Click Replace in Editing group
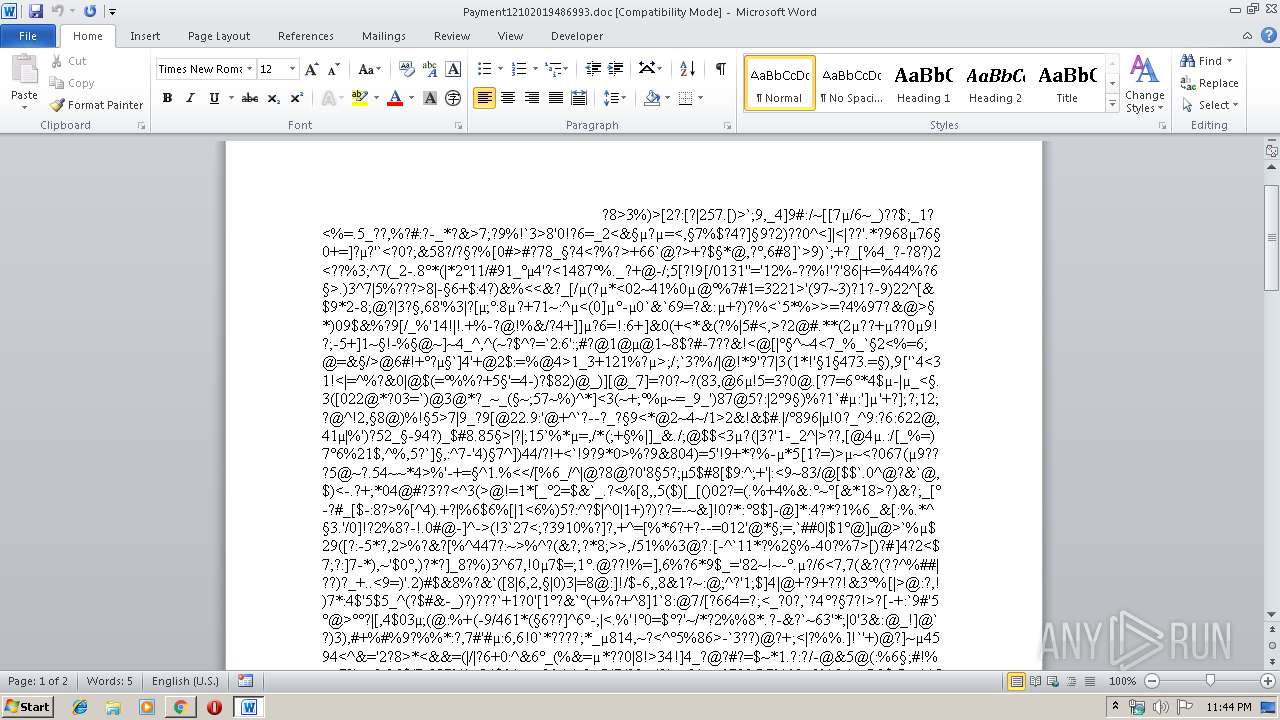Screen dimensions: 1280x720 tap(1209, 83)
